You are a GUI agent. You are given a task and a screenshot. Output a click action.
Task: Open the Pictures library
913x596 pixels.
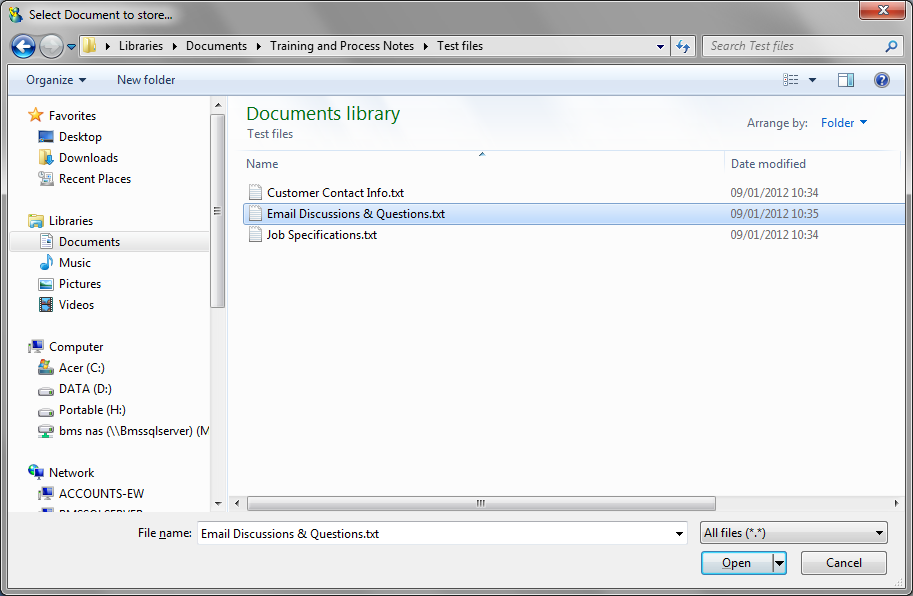point(80,283)
